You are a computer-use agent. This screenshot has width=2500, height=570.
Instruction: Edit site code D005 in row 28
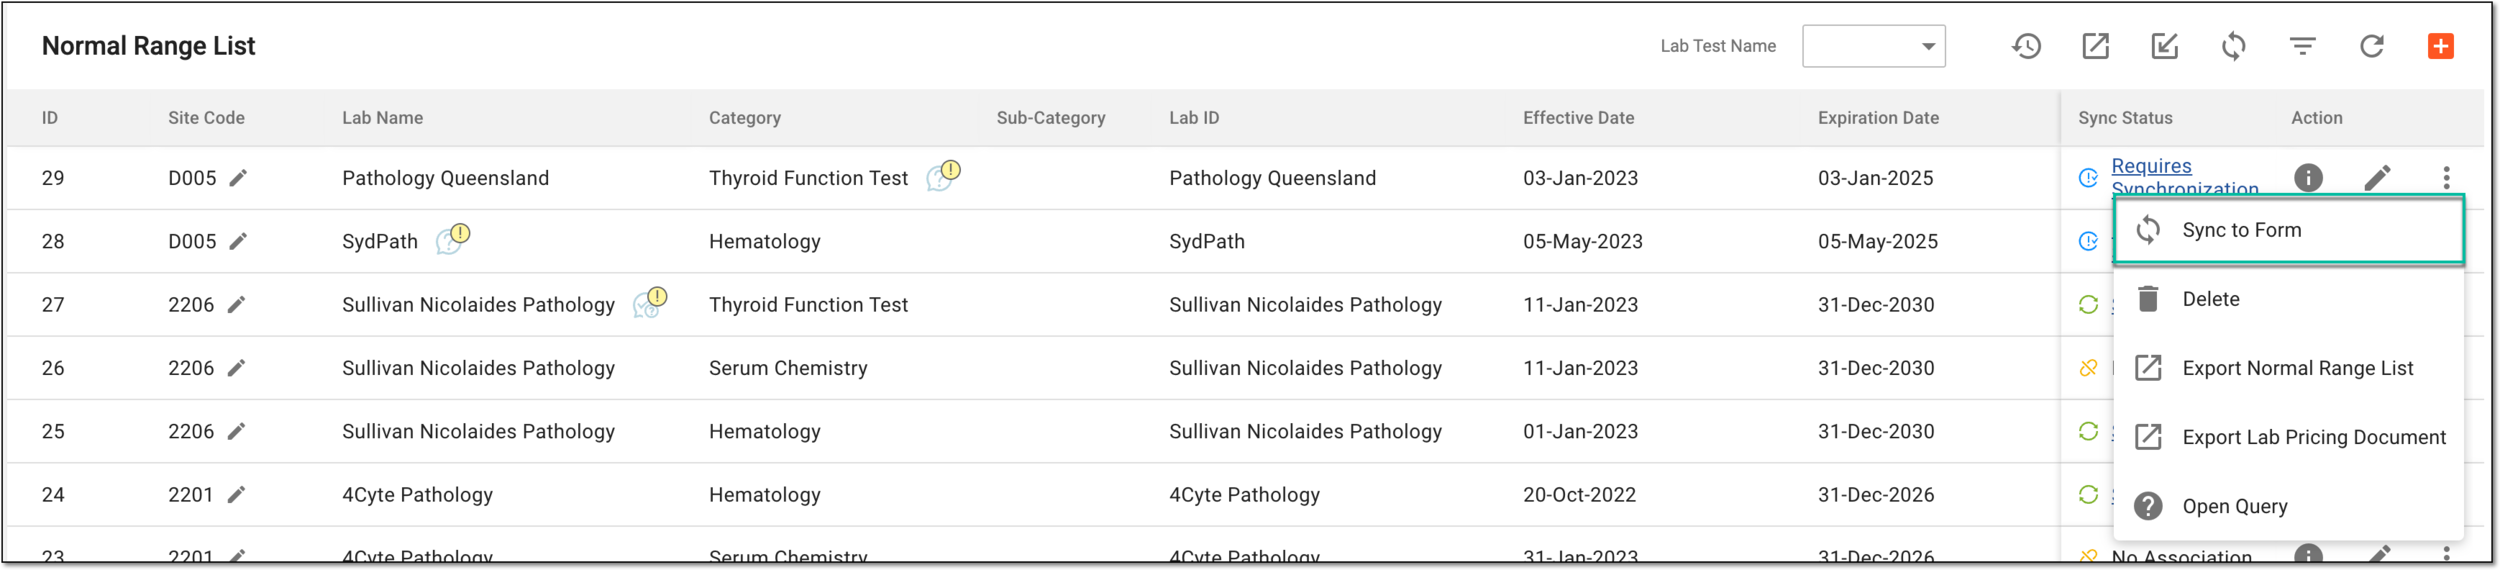tap(238, 241)
